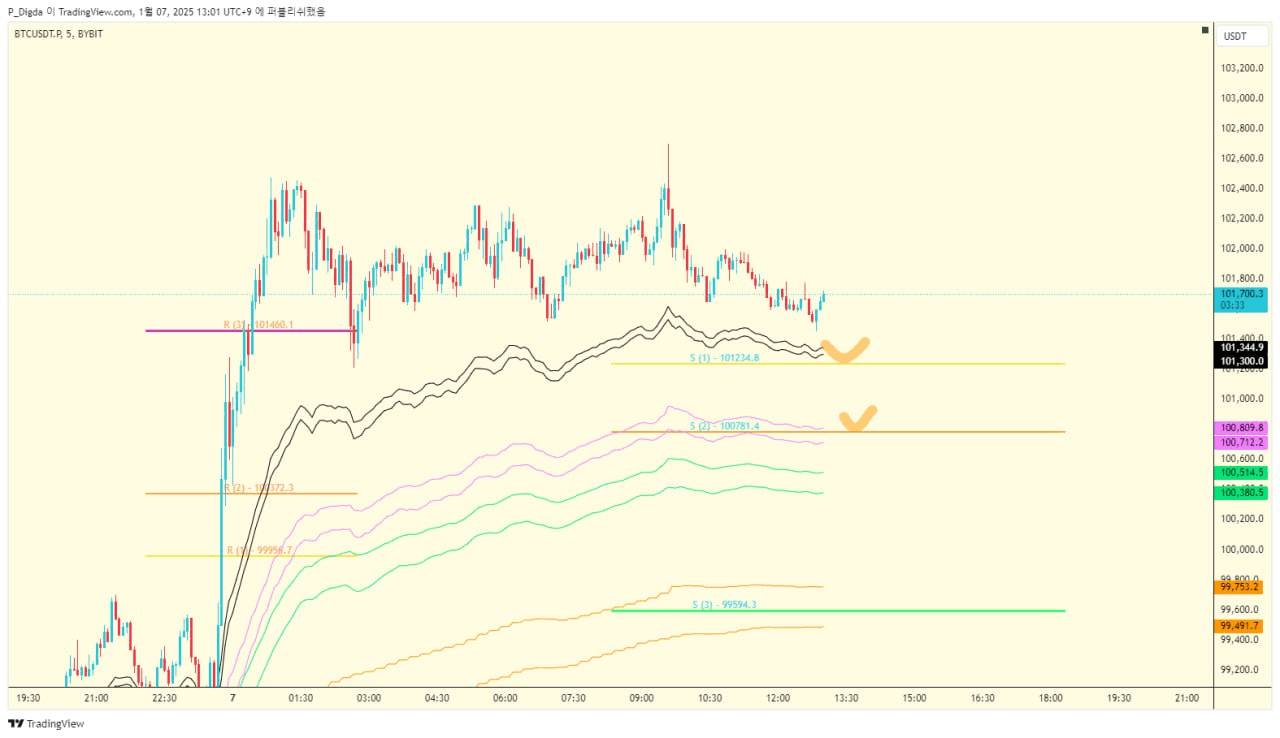Click the 102,000.0 price scale value
1280x738 pixels.
click(1241, 248)
